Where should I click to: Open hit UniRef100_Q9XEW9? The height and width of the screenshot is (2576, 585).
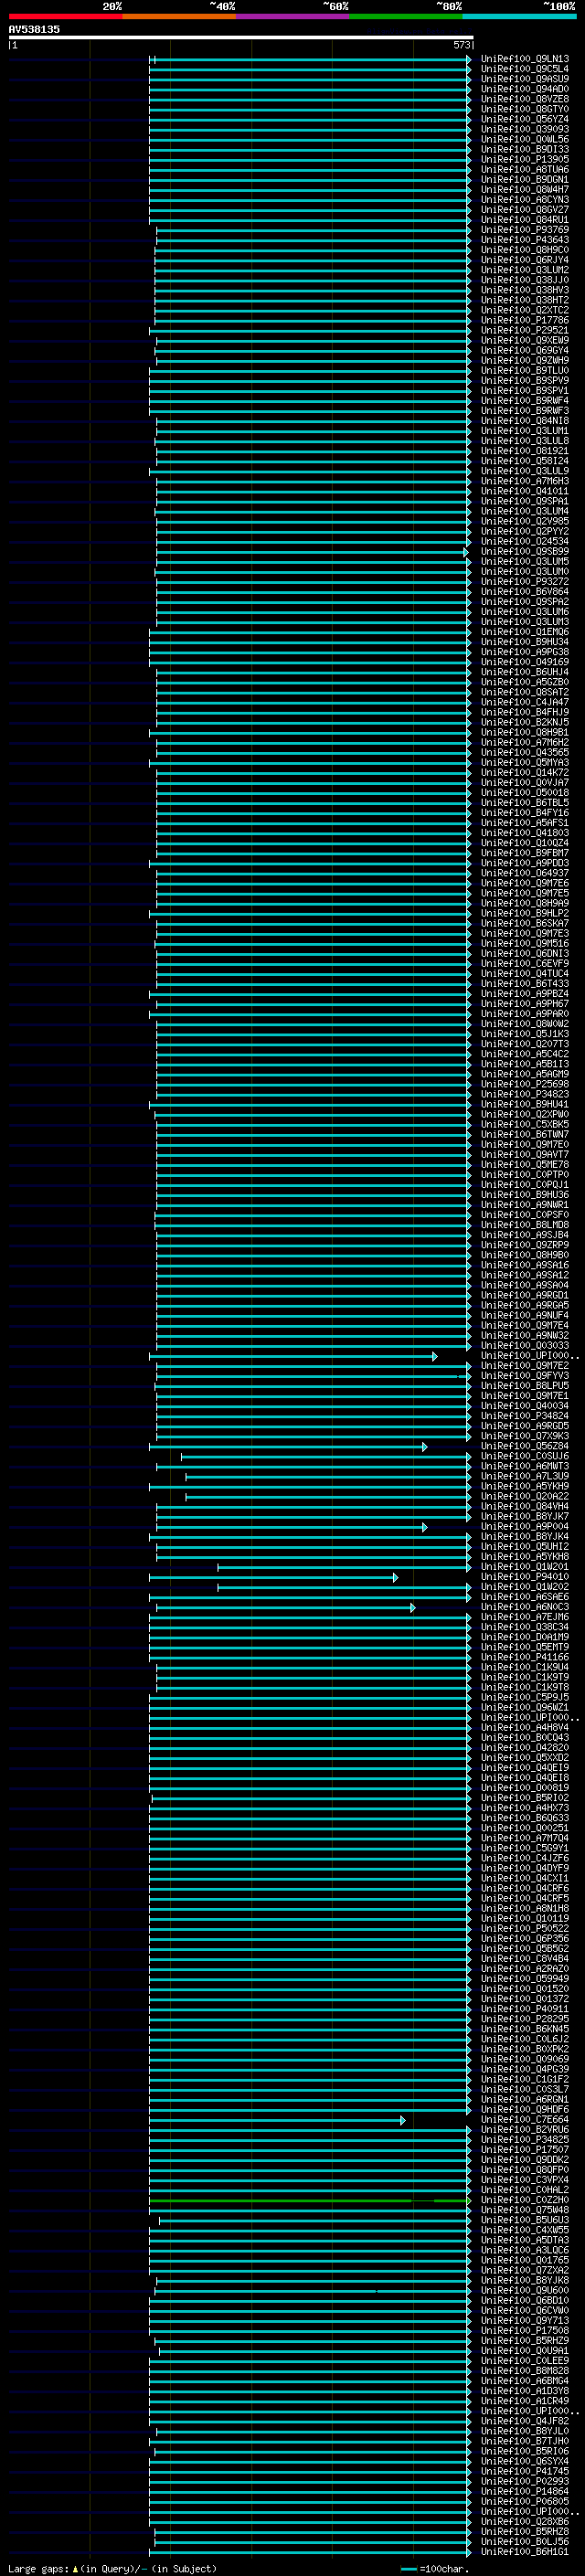pos(524,340)
